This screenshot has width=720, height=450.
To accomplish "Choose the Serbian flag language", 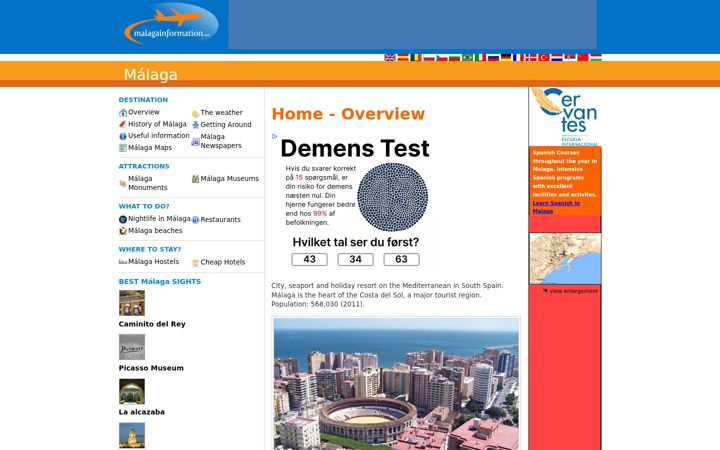I will (x=569, y=57).
